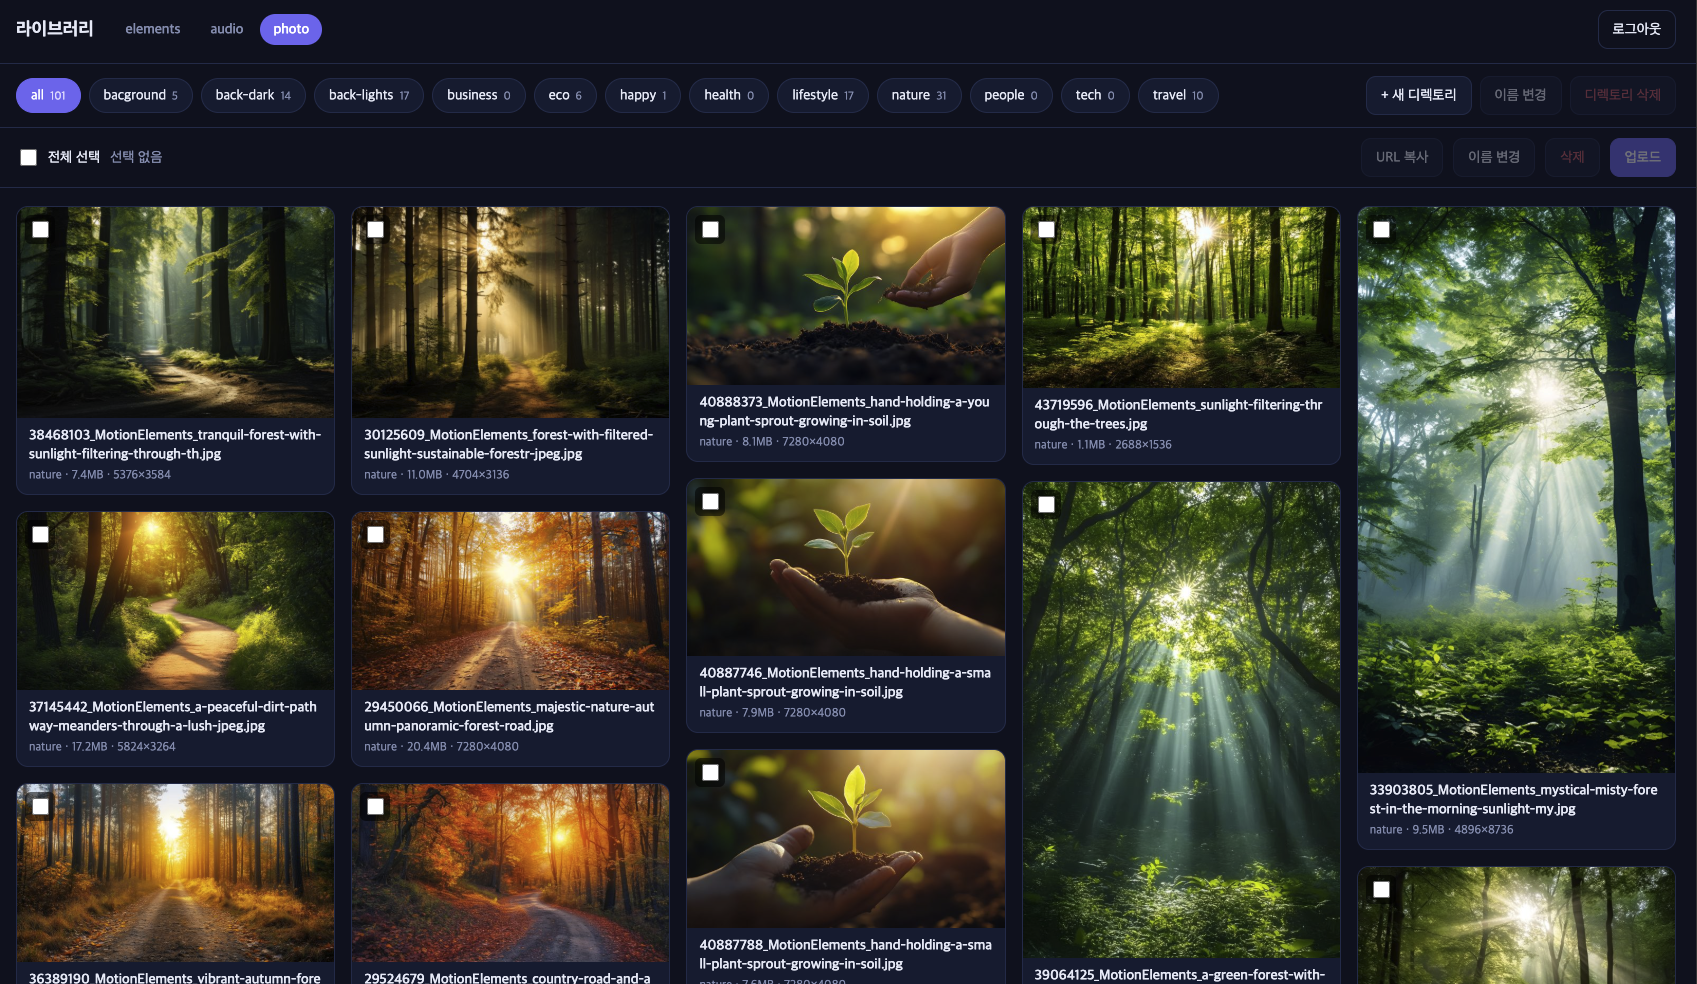Tick checkbox on tranquil-forest image 38468103

[x=41, y=230]
